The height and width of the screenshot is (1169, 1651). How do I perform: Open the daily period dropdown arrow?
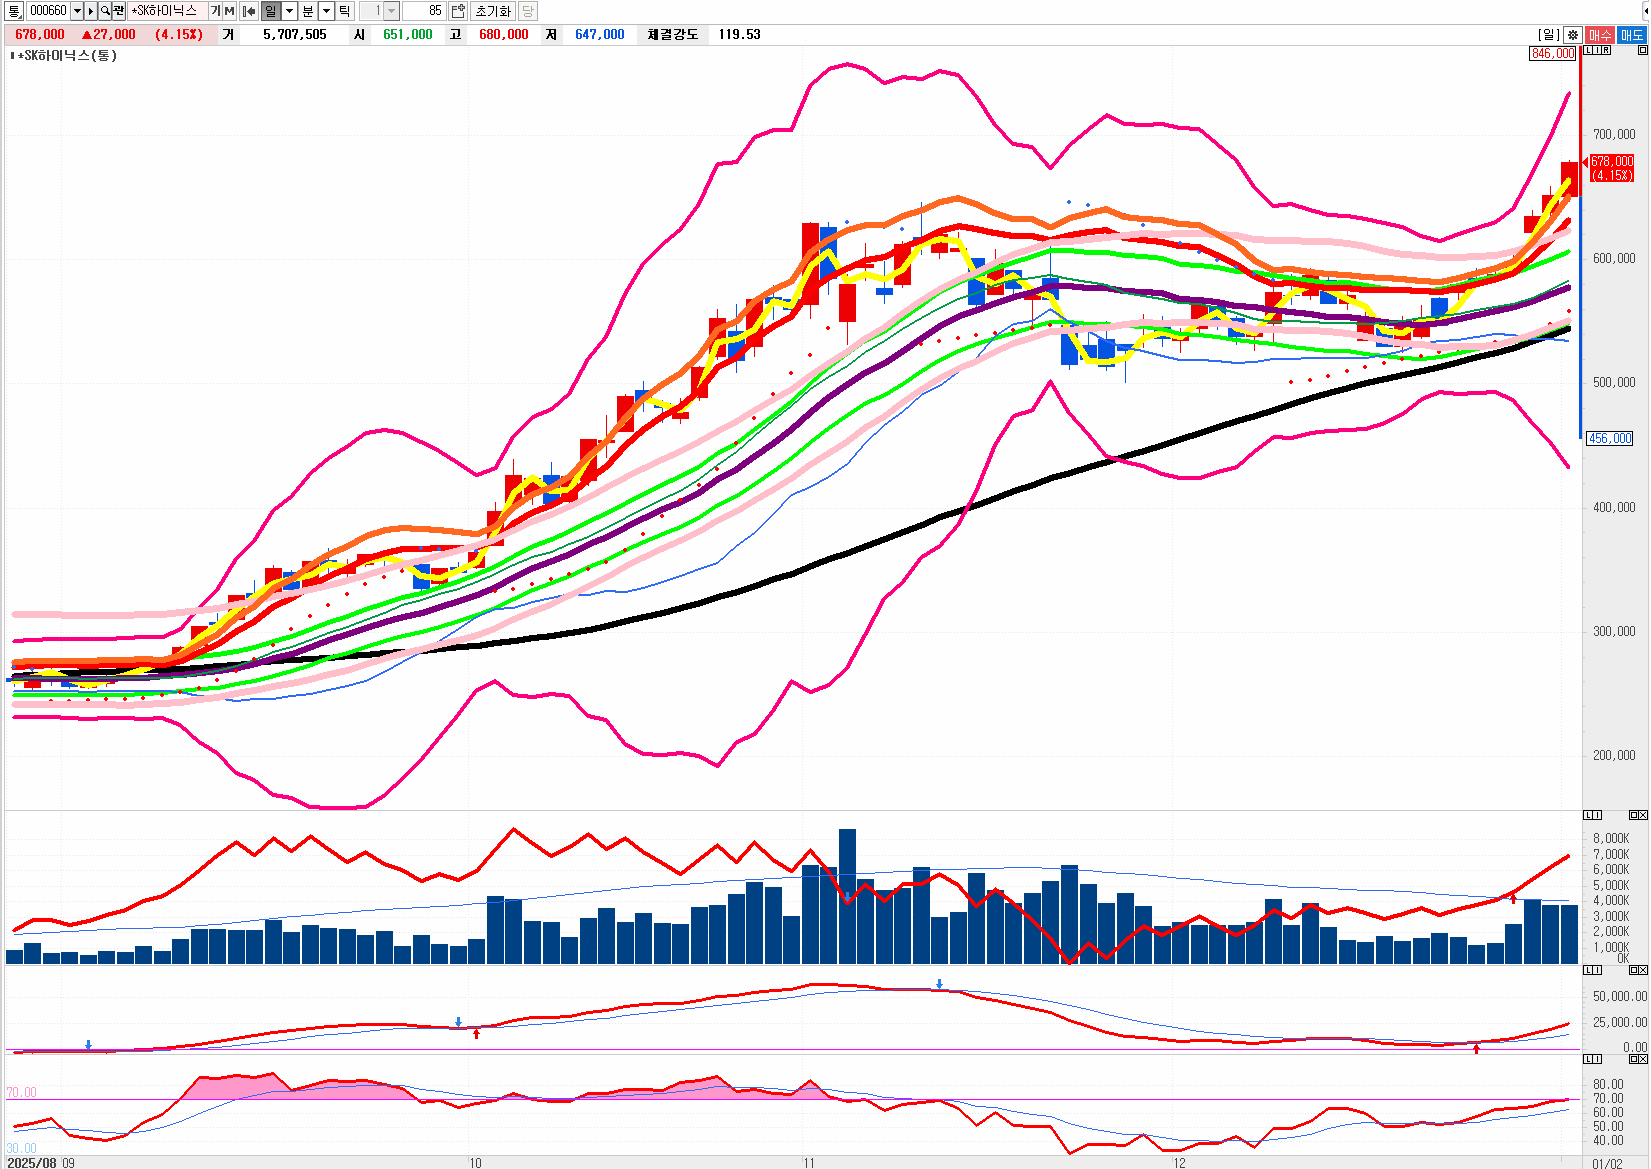(289, 11)
